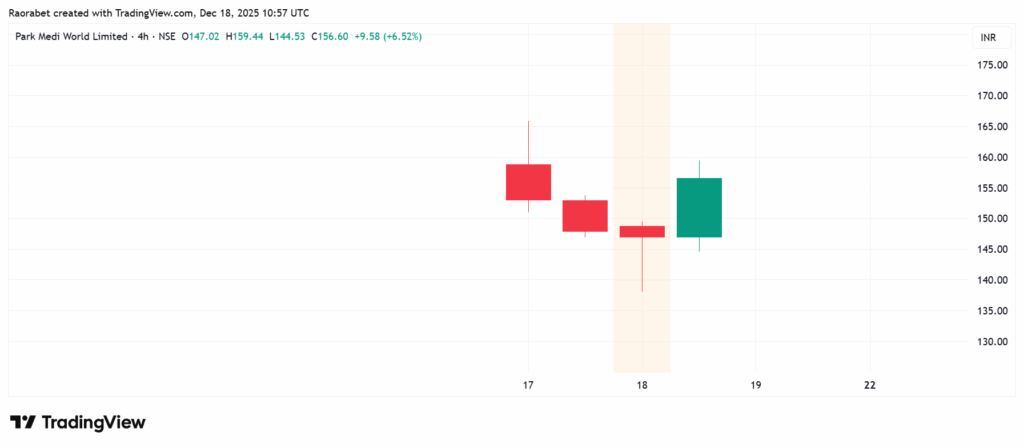The width and height of the screenshot is (1024, 448).
Task: Click the open value O147.02
Action: [201, 37]
